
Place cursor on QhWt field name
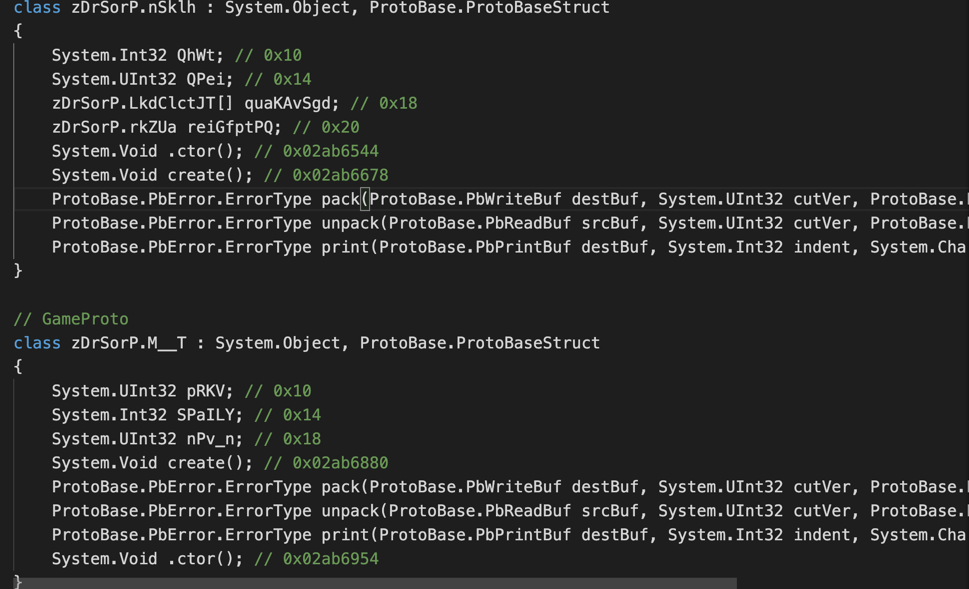click(196, 55)
